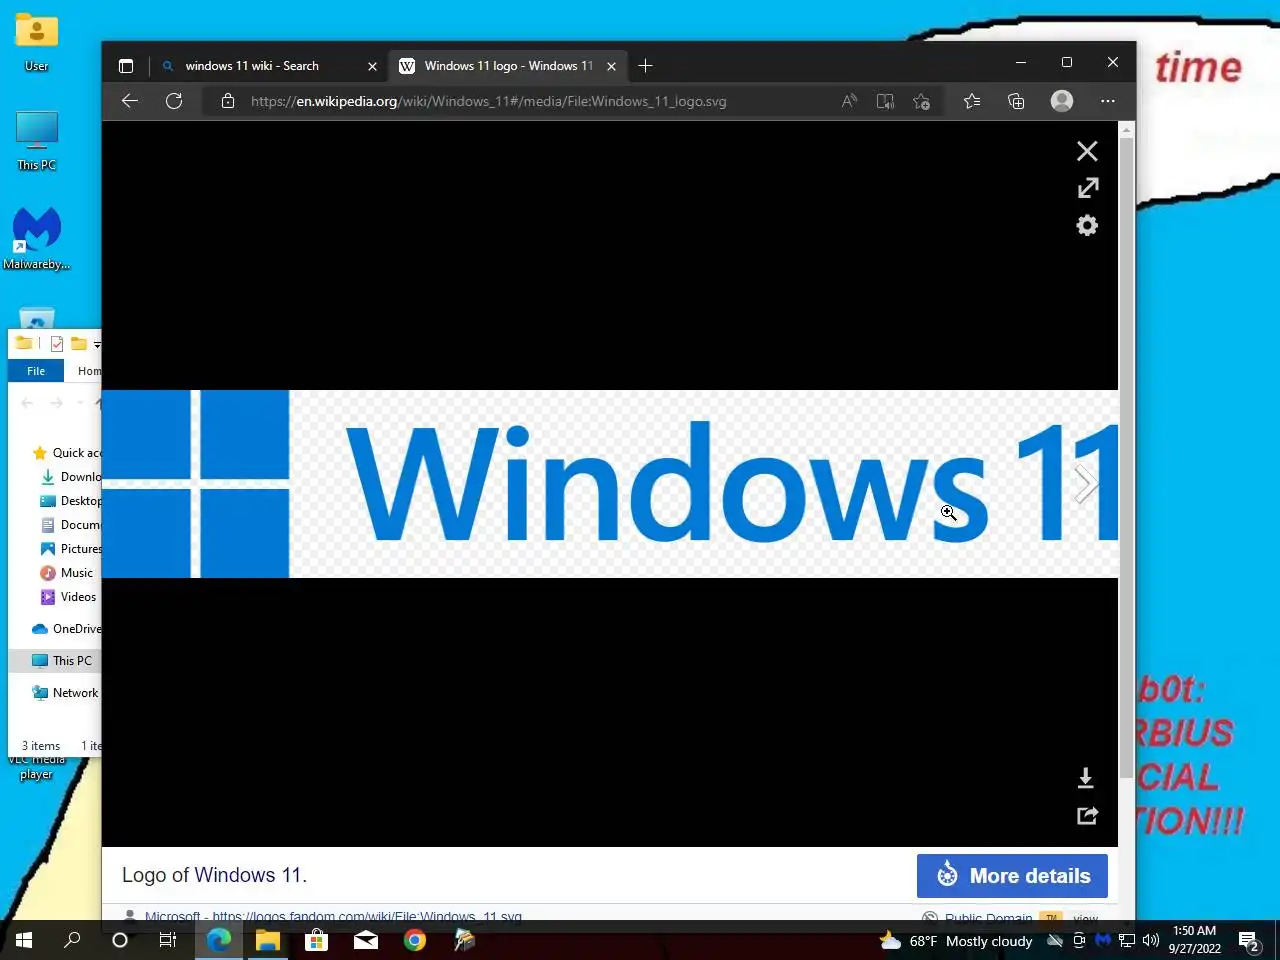Open taskbar Search magnifier
This screenshot has width=1280, height=960.
click(x=72, y=940)
